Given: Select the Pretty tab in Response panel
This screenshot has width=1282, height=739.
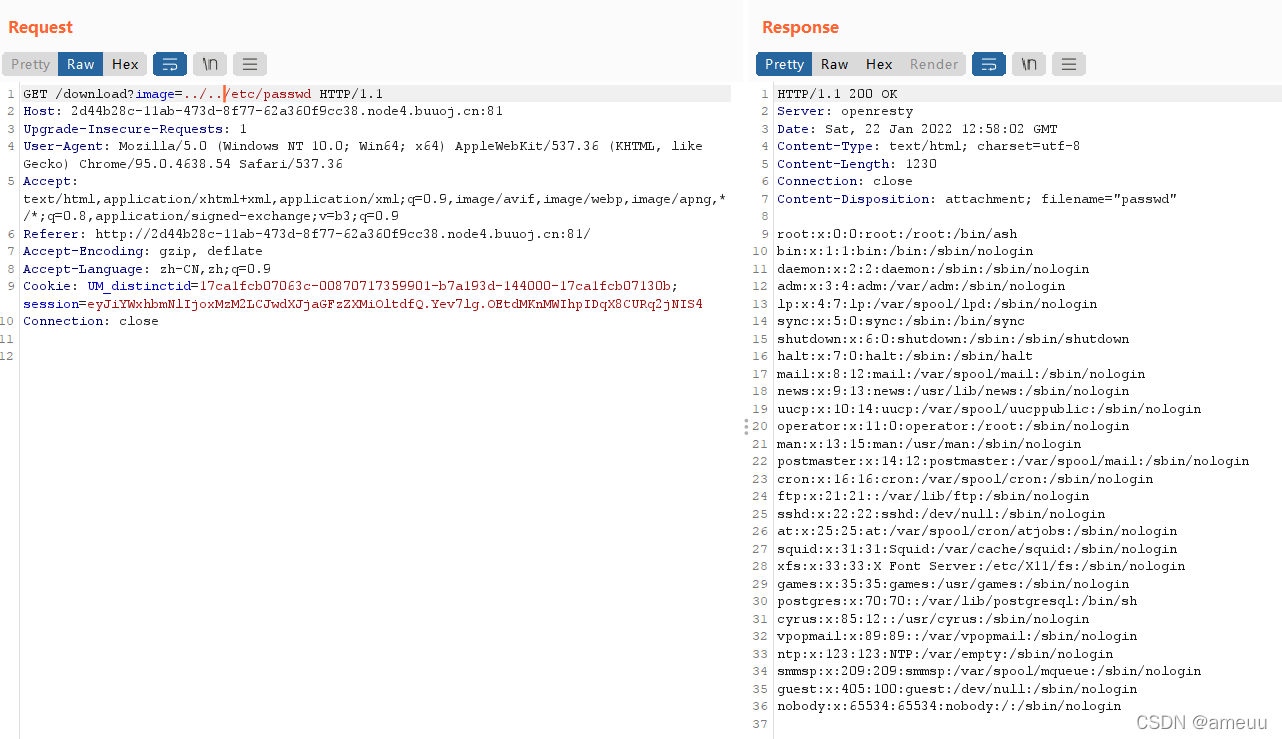Looking at the screenshot, I should click(784, 64).
